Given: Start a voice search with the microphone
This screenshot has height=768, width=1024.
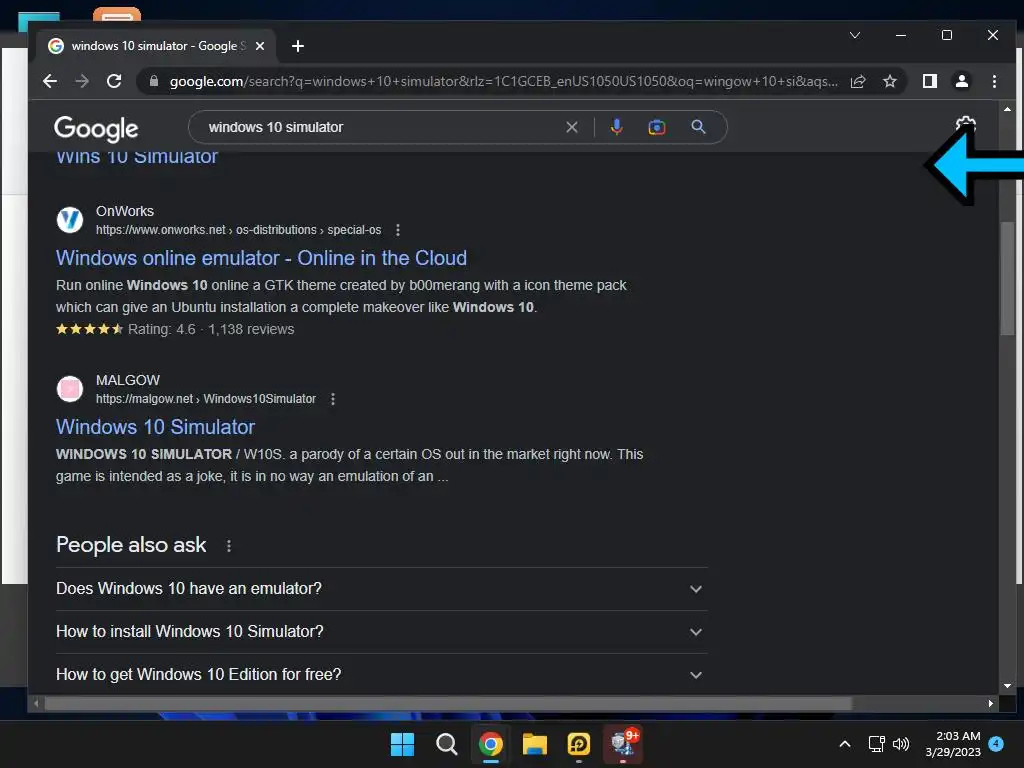Looking at the screenshot, I should coord(616,127).
